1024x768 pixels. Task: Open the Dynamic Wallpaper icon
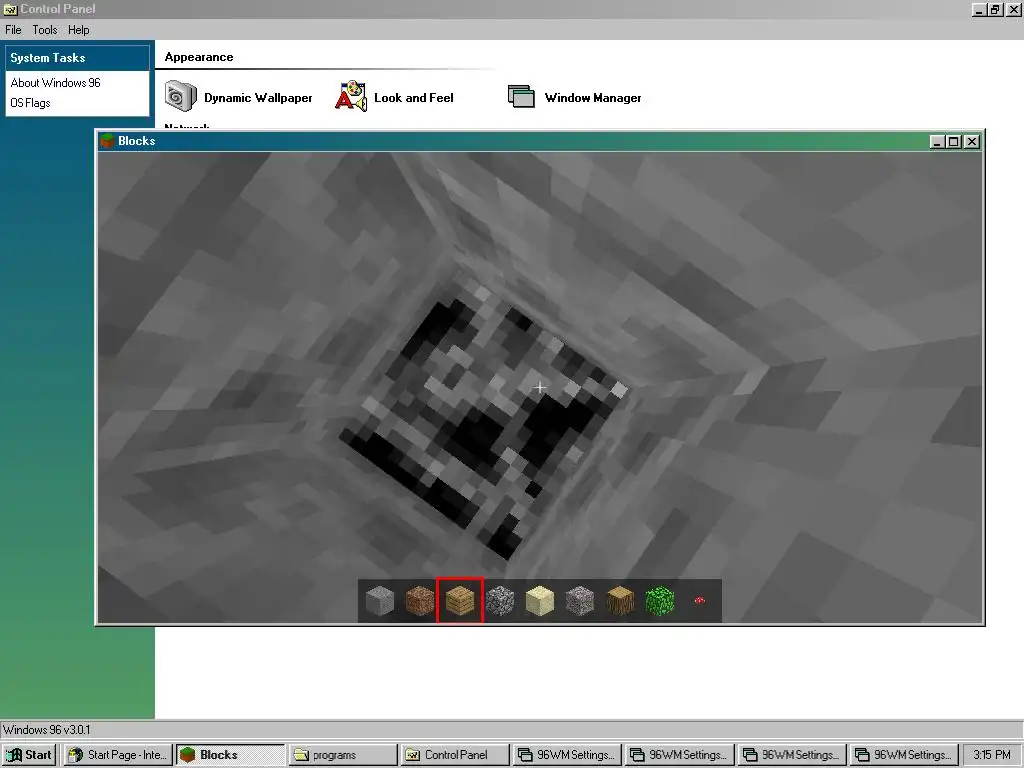click(180, 97)
